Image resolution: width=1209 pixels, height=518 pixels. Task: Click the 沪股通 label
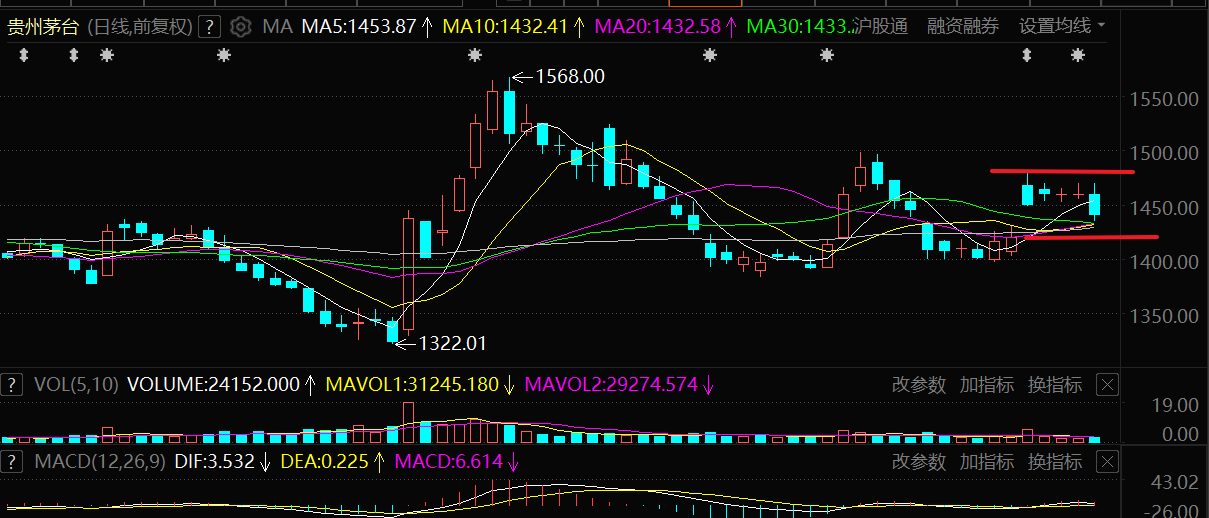pos(881,26)
